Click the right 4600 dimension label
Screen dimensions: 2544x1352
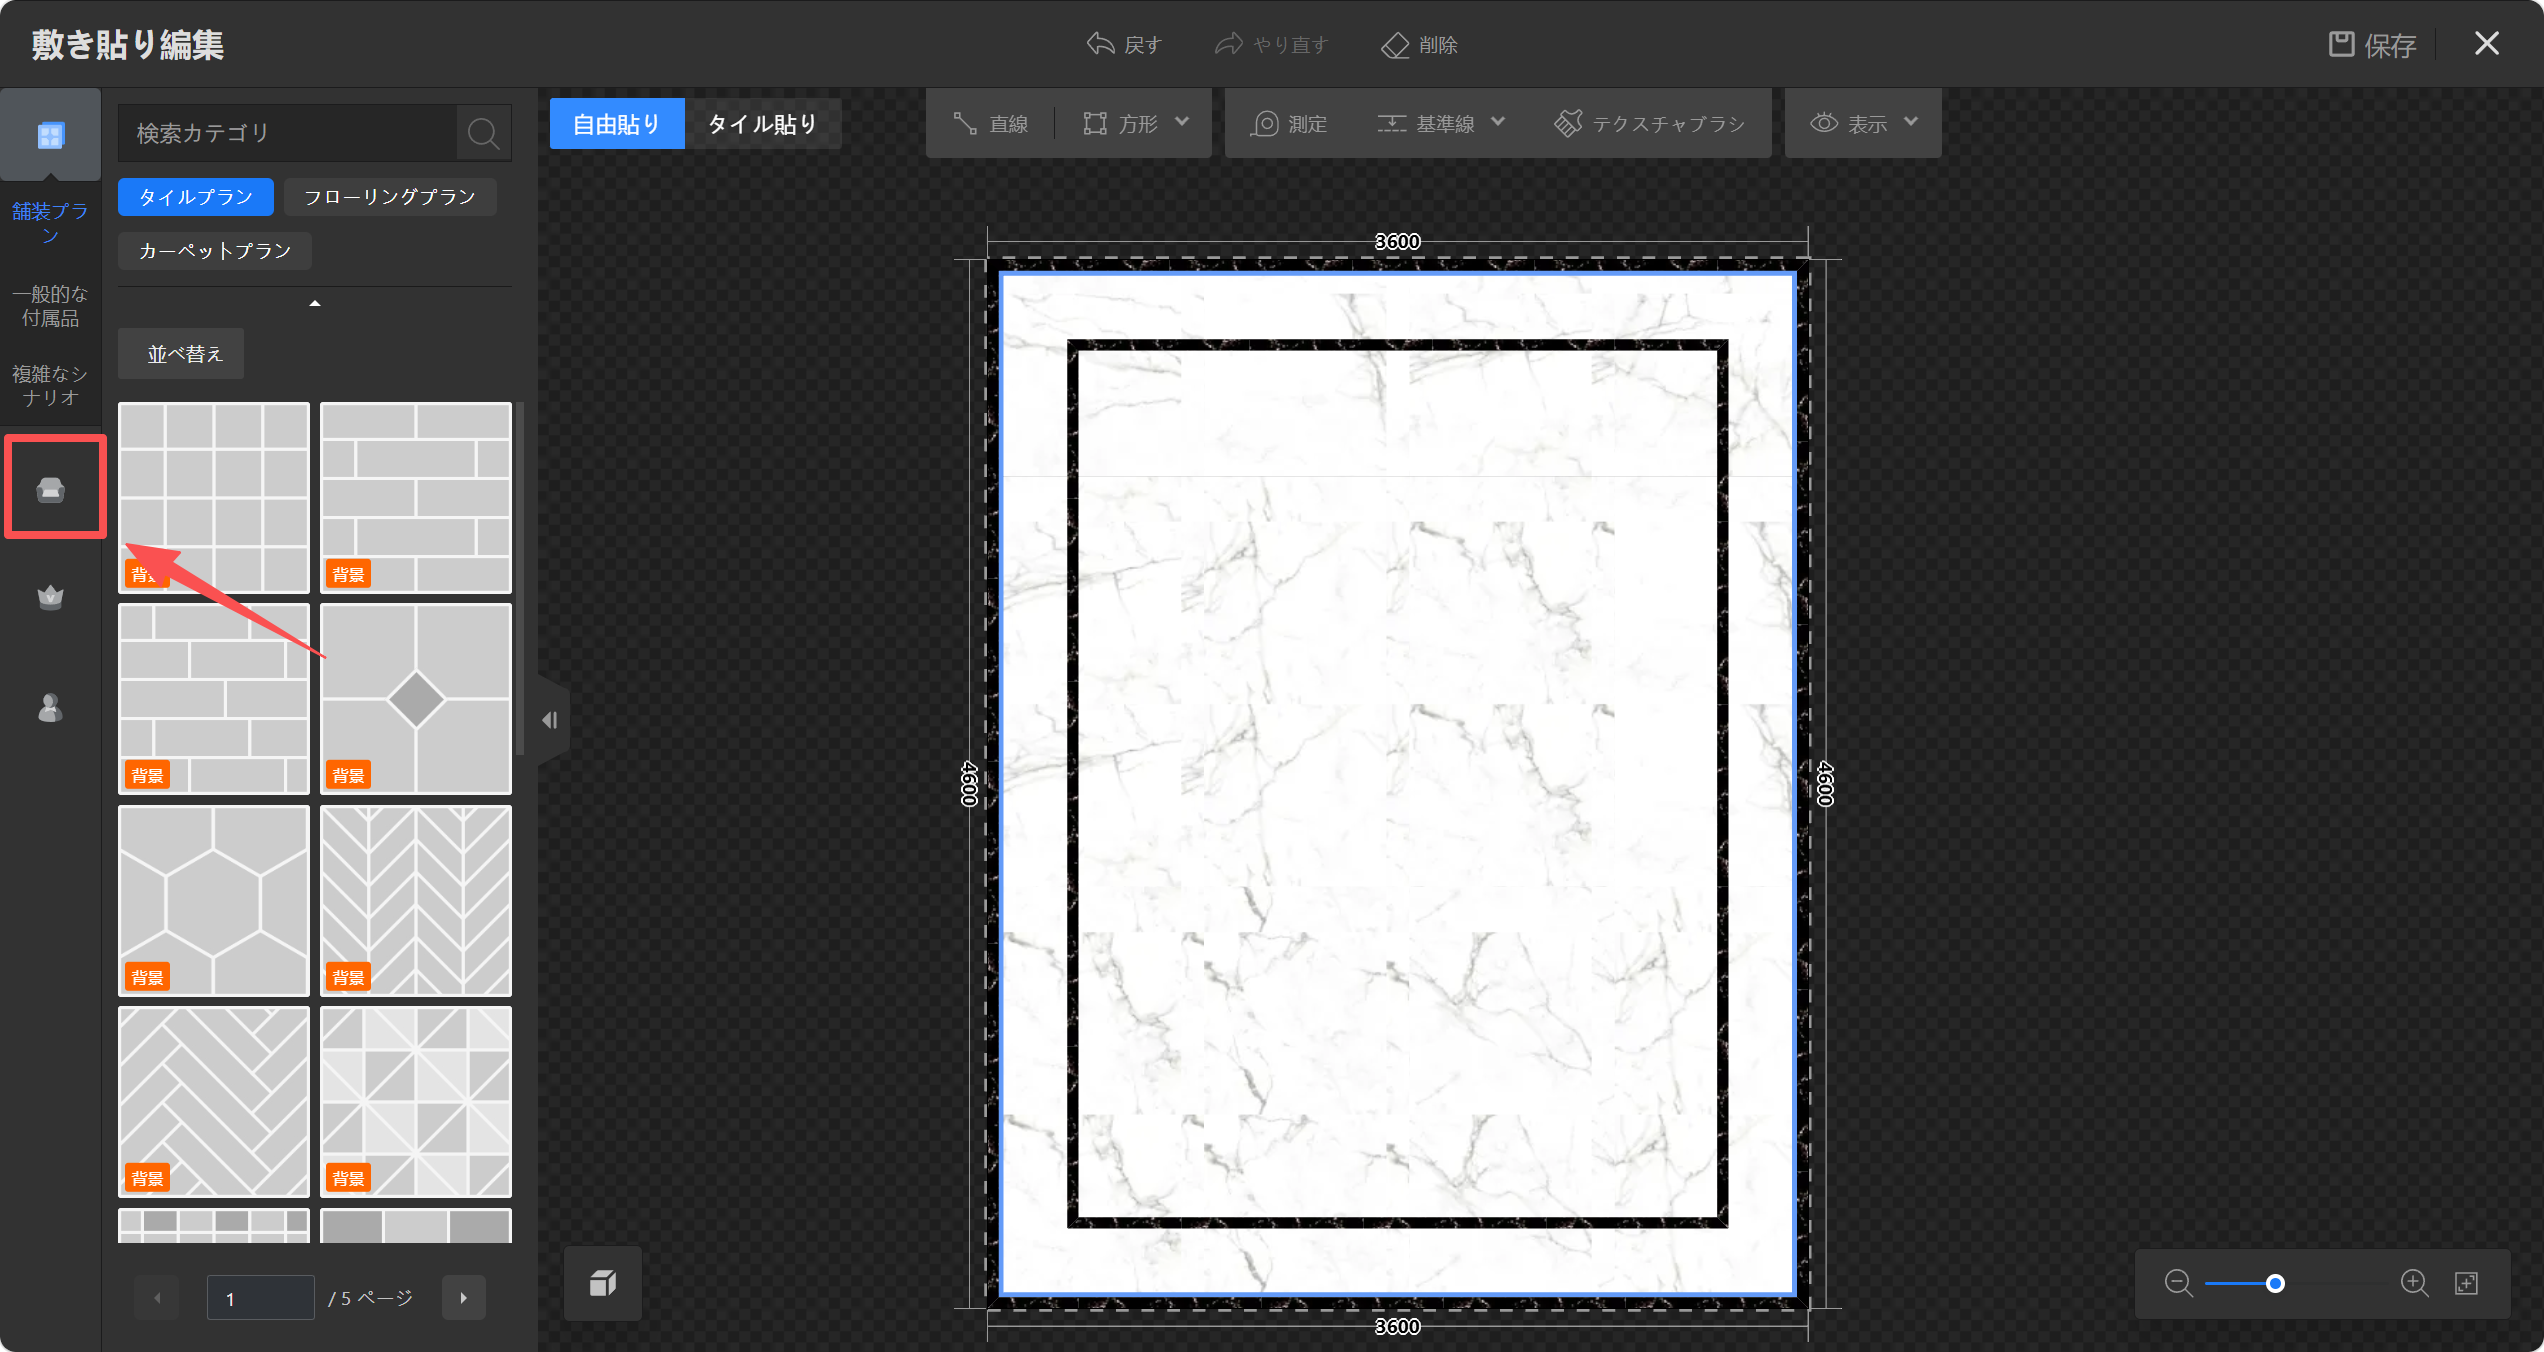1825,783
